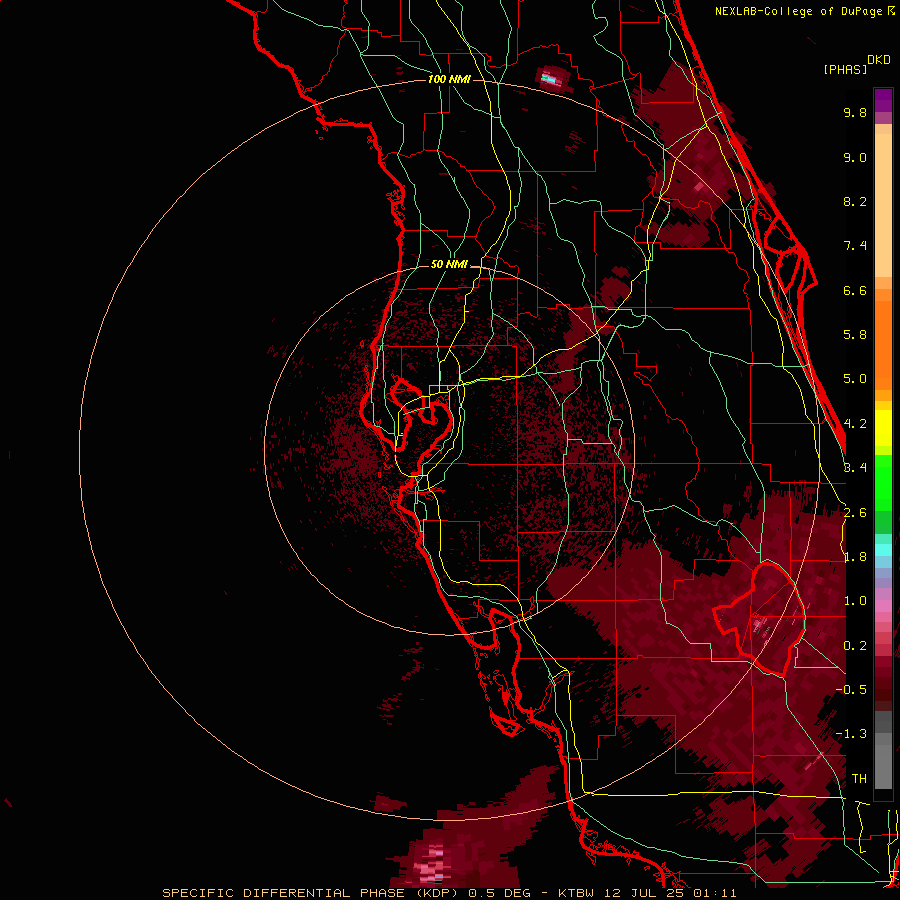Click the 5.0 value on color scale
This screenshot has width=900, height=900.
[x=855, y=379]
